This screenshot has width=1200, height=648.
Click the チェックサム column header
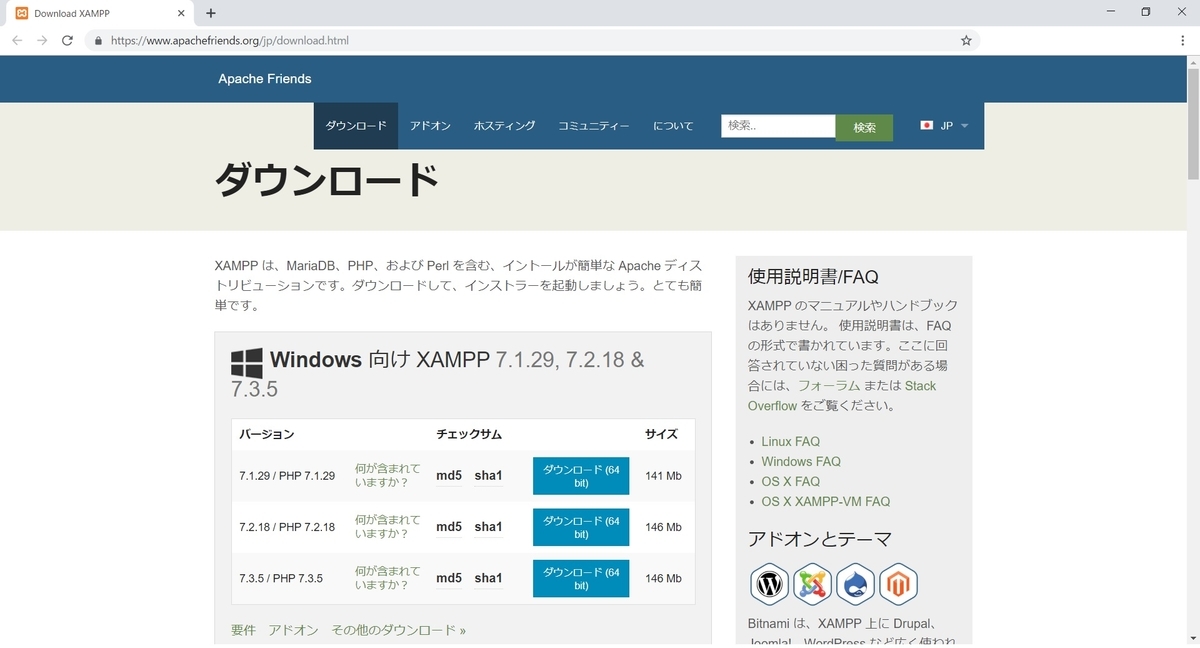coord(469,435)
